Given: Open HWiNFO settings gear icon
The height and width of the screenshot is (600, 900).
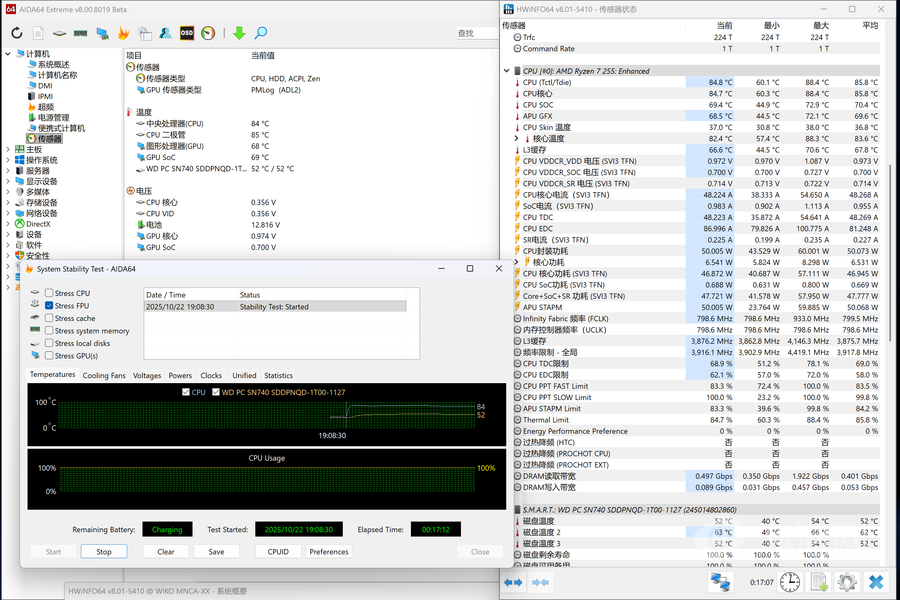Looking at the screenshot, I should click(x=847, y=582).
